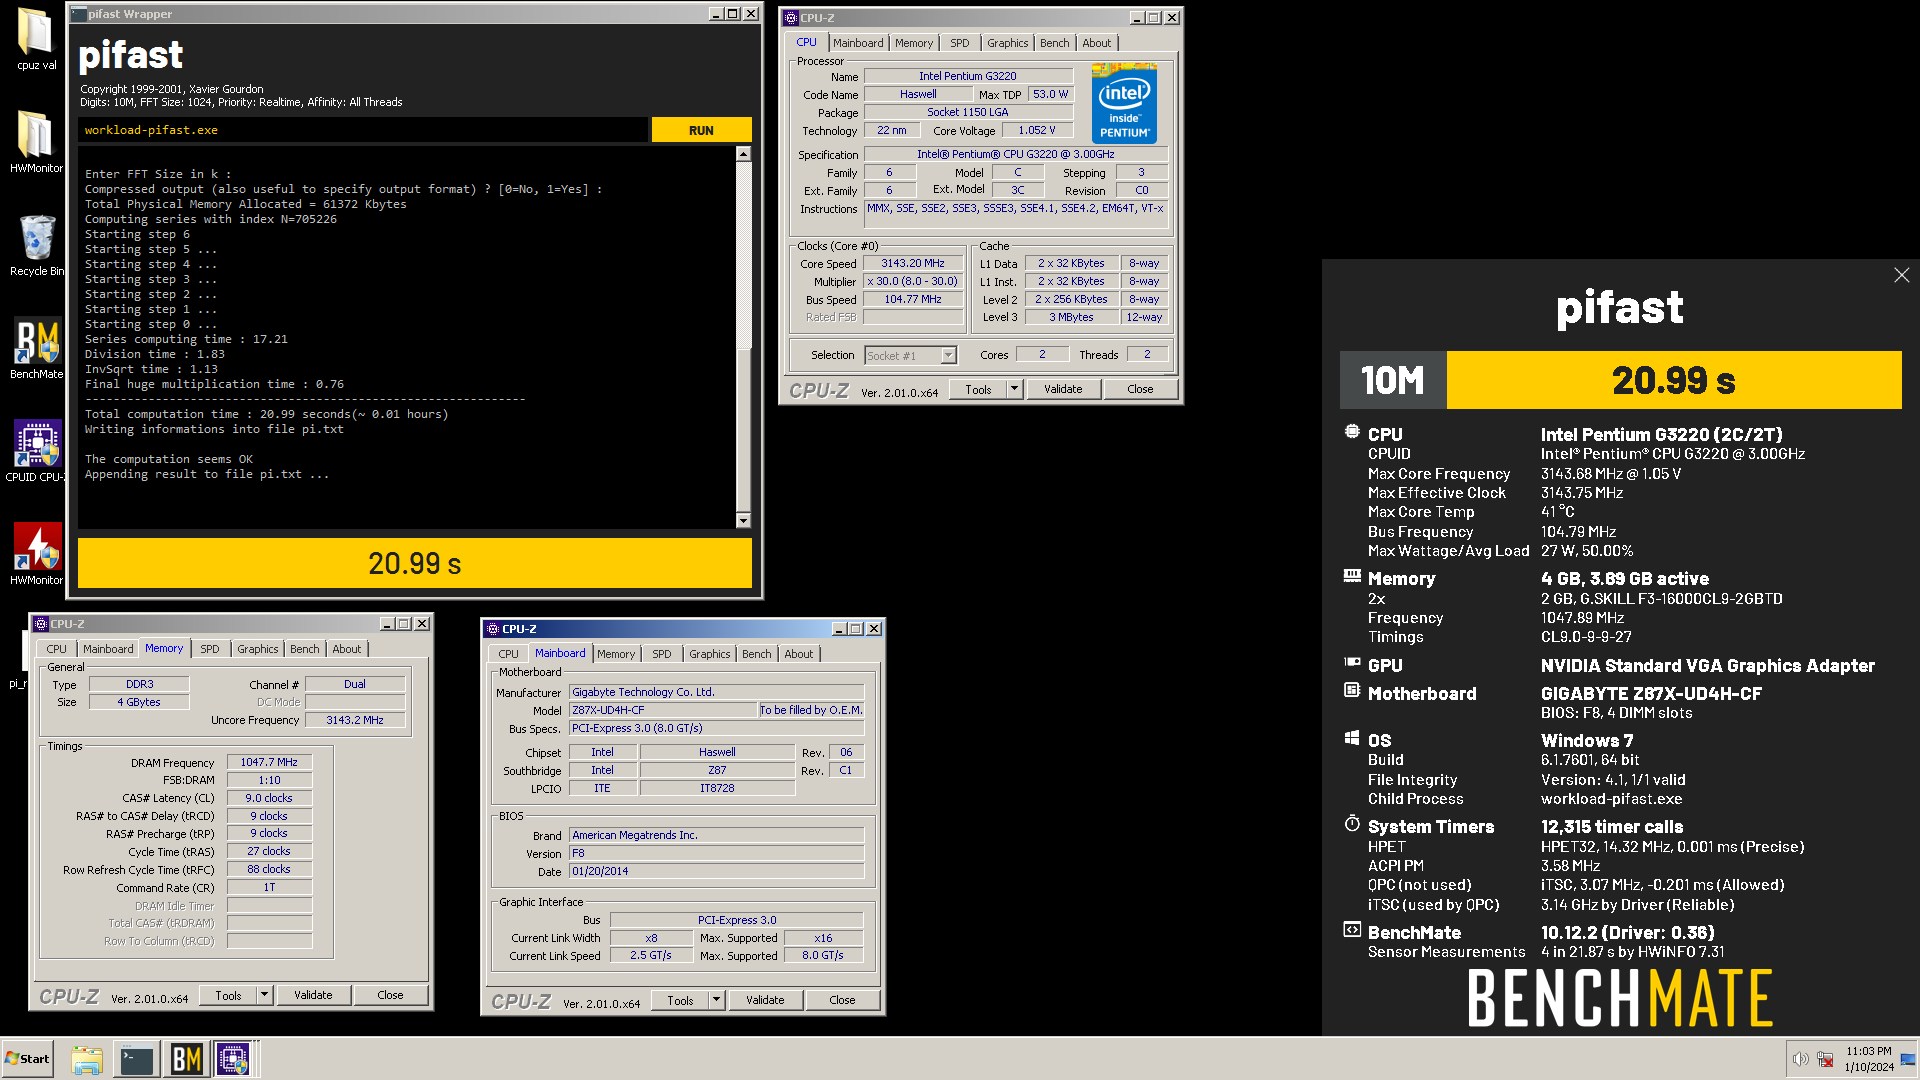Open the SPD tab in CPU window
The height and width of the screenshot is (1080, 1920).
tap(959, 43)
